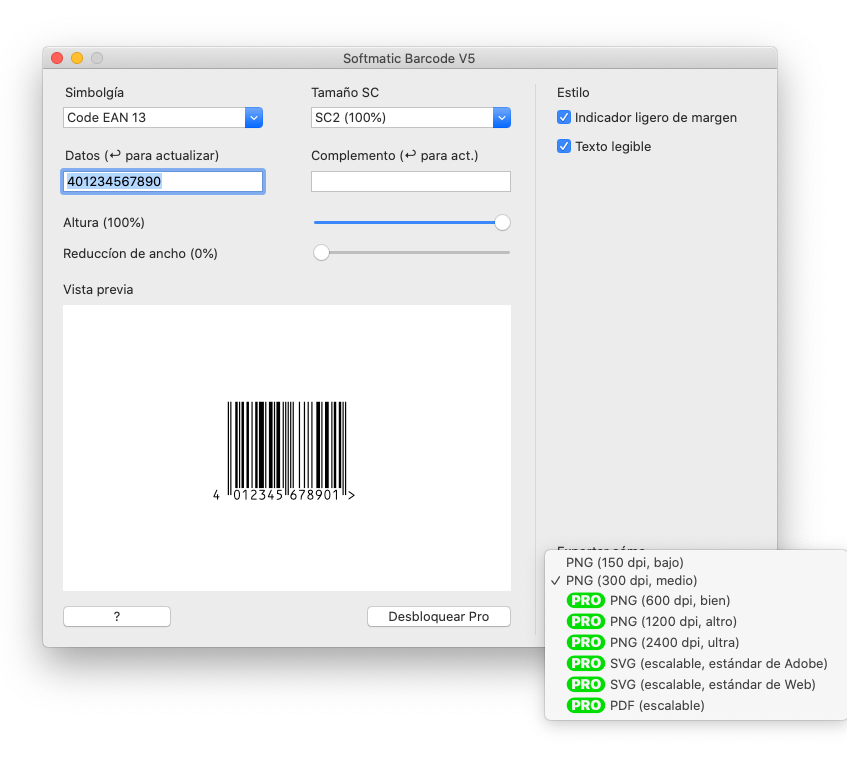
Task: Choose PNG (300 dpi, medio) in the menu
Action: pos(631,581)
